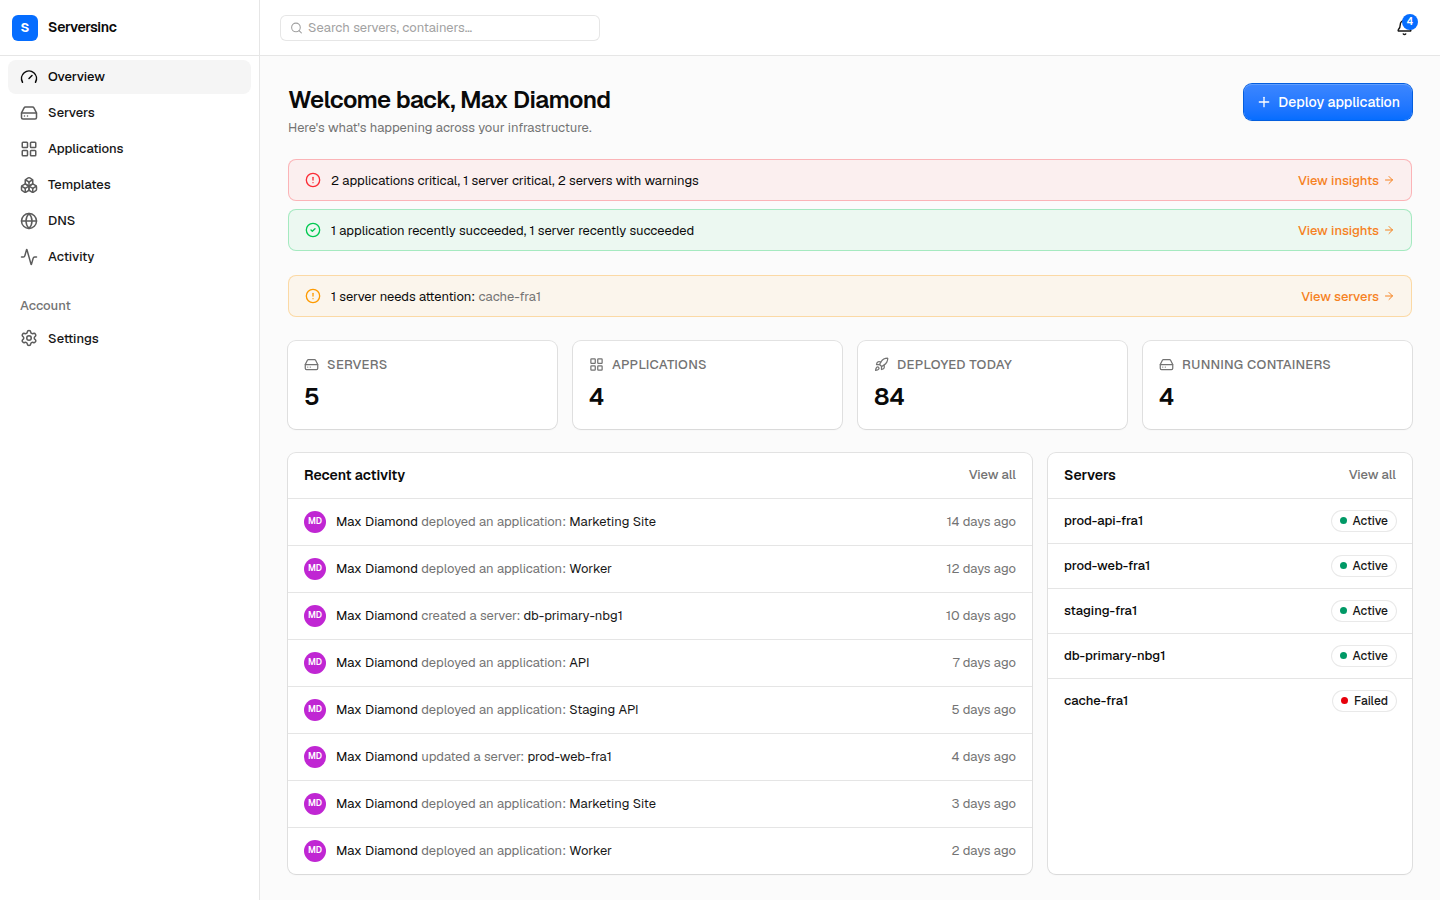Screen dimensions: 1440x900
Task: Click View all in Servers panel
Action: pos(1372,475)
